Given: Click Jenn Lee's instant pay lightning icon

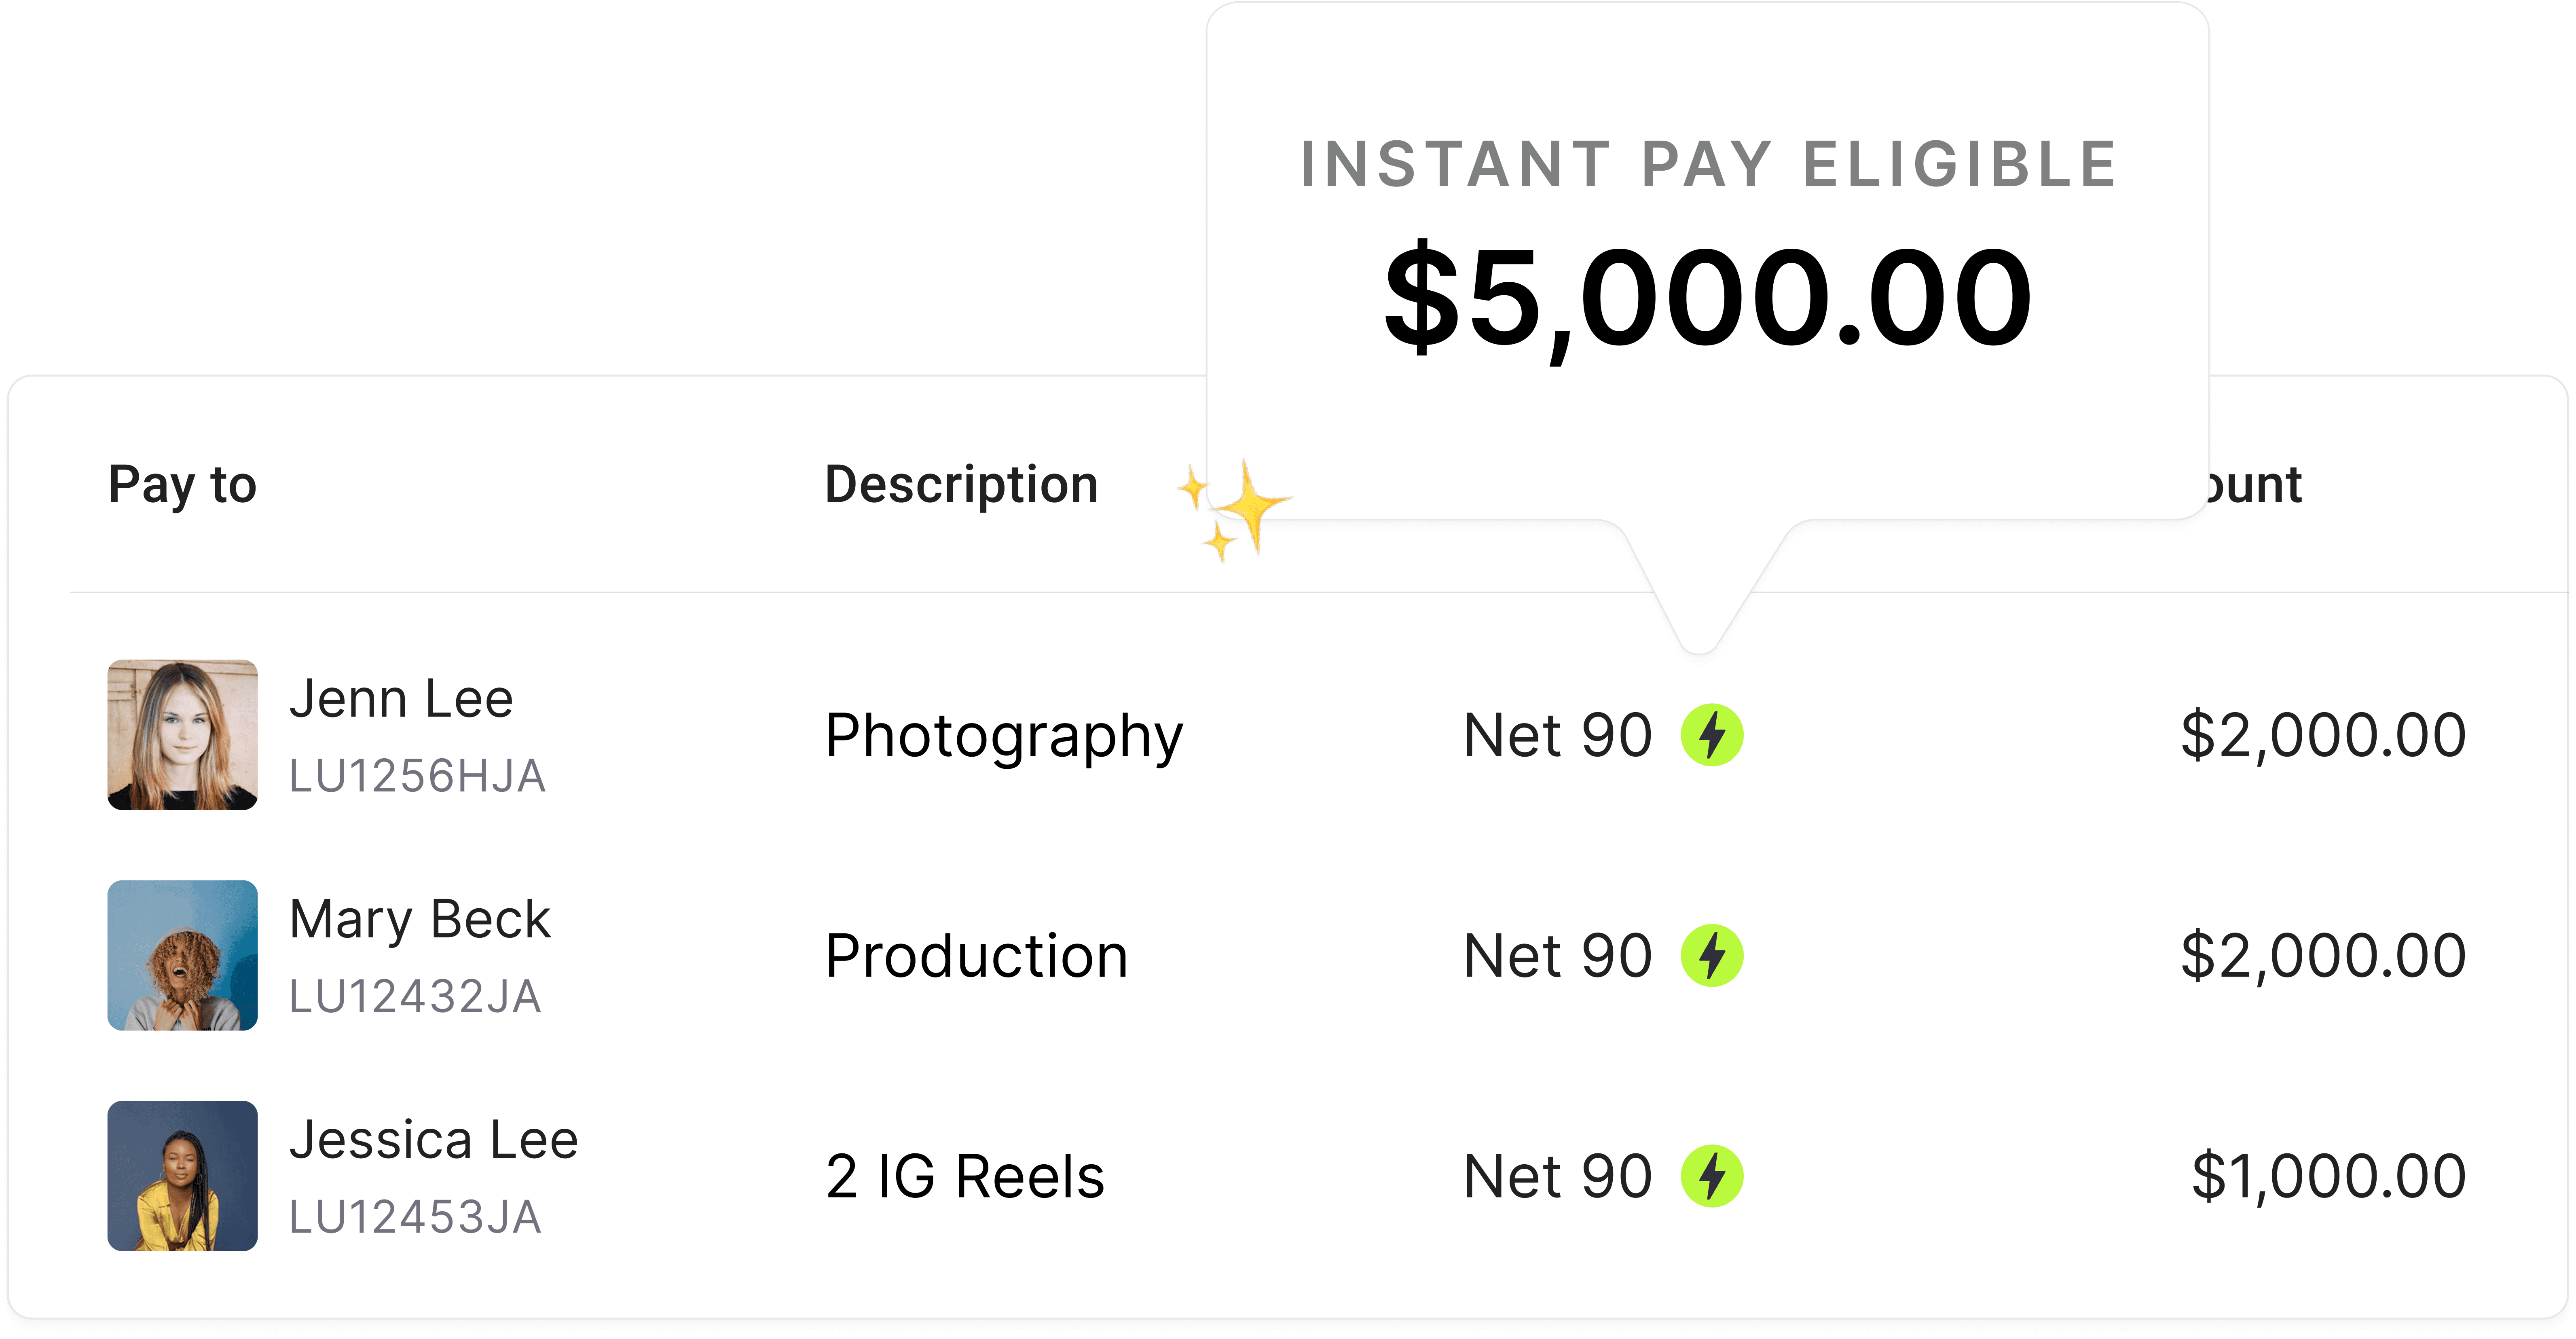Looking at the screenshot, I should [1712, 735].
